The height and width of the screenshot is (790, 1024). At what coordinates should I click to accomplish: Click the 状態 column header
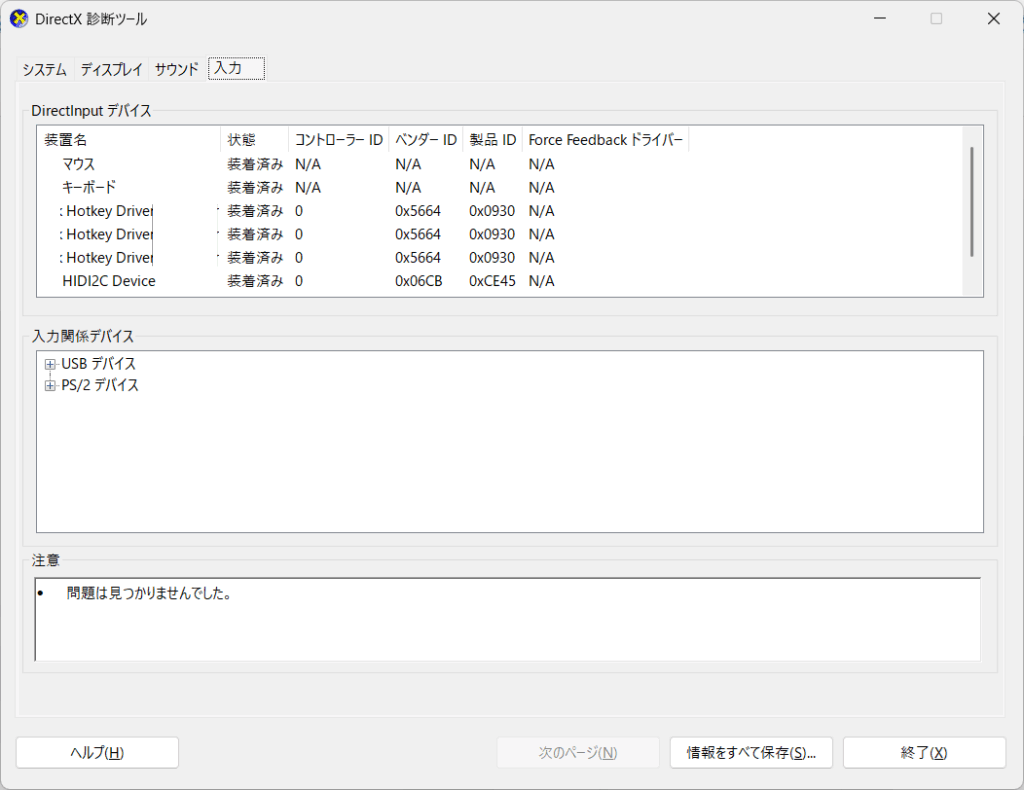click(255, 140)
